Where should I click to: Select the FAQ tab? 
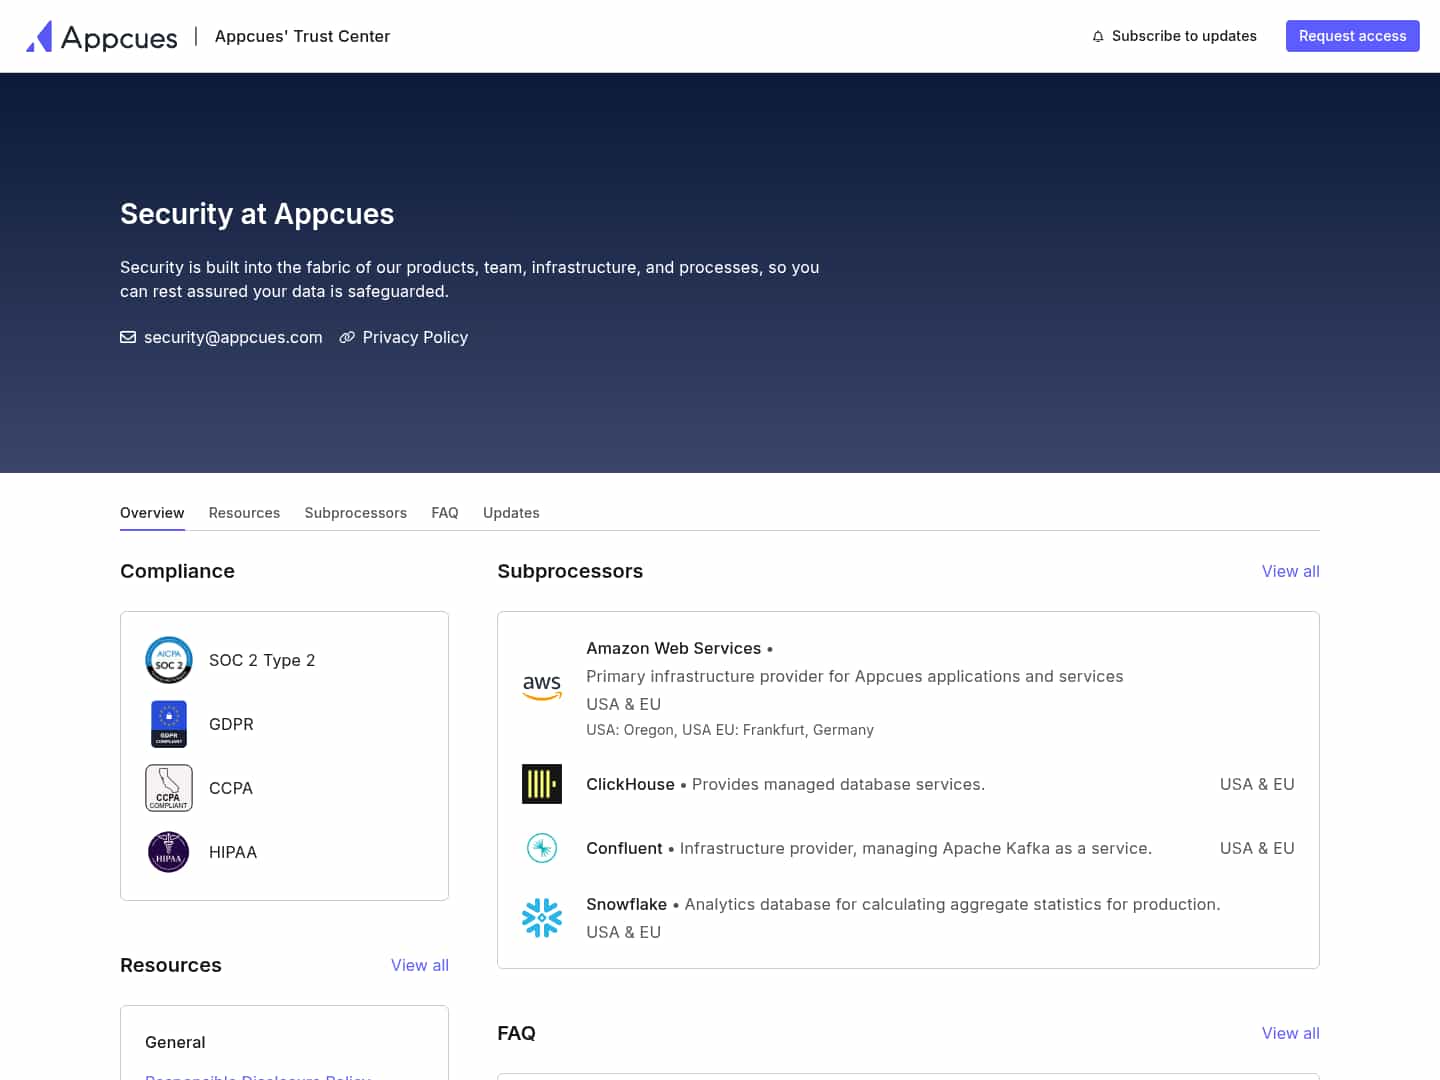coord(445,513)
